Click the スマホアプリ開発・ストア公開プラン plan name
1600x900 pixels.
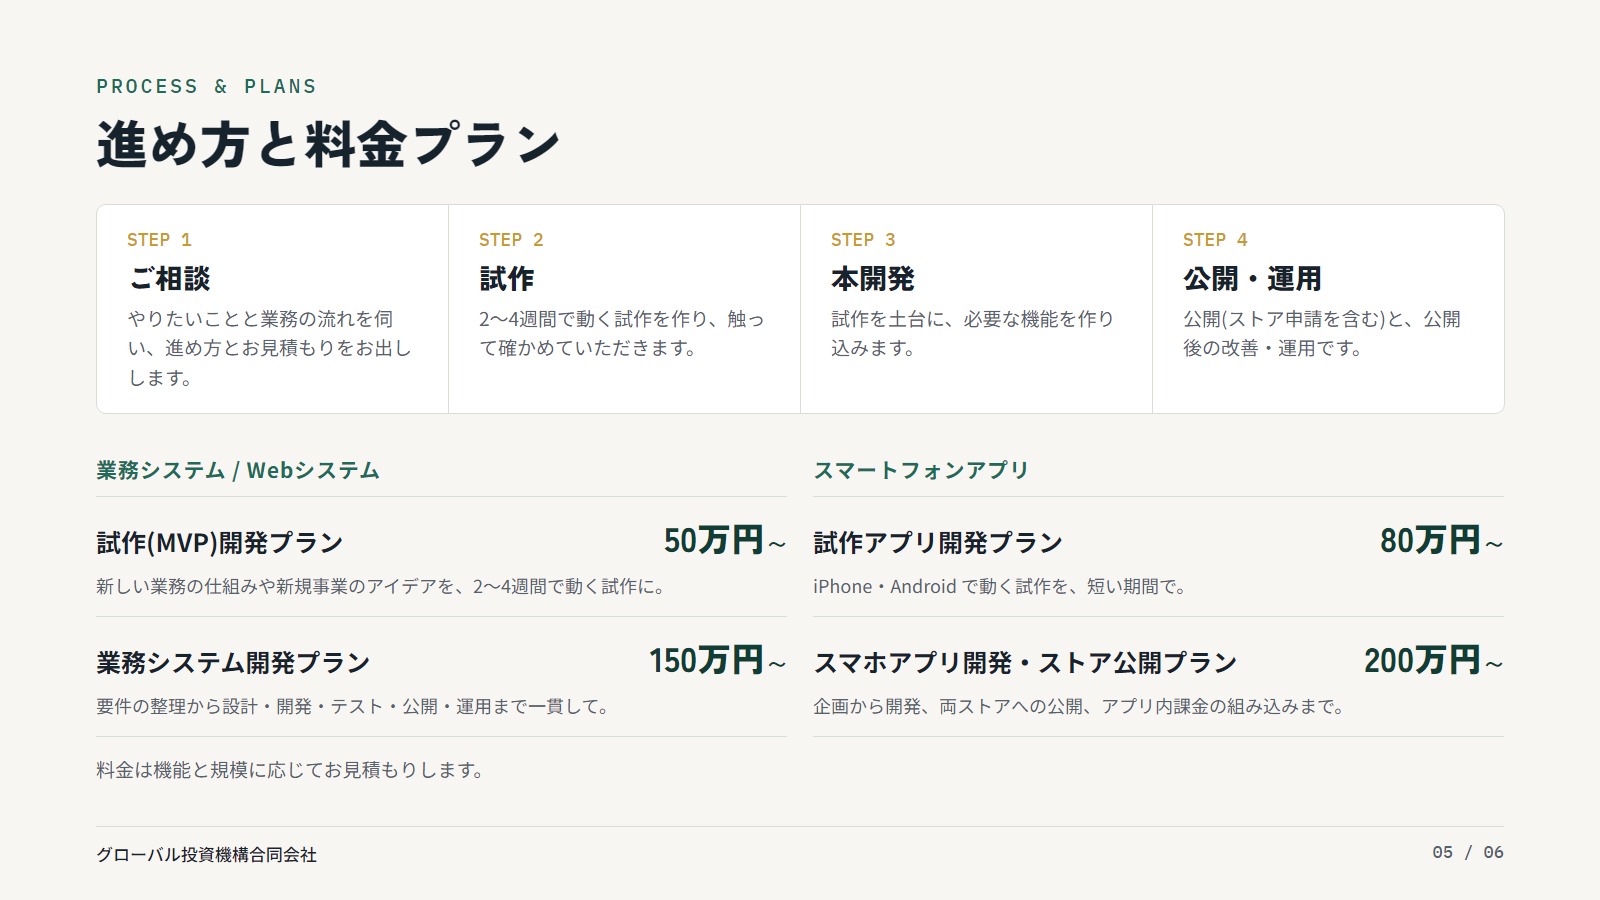click(x=1025, y=663)
